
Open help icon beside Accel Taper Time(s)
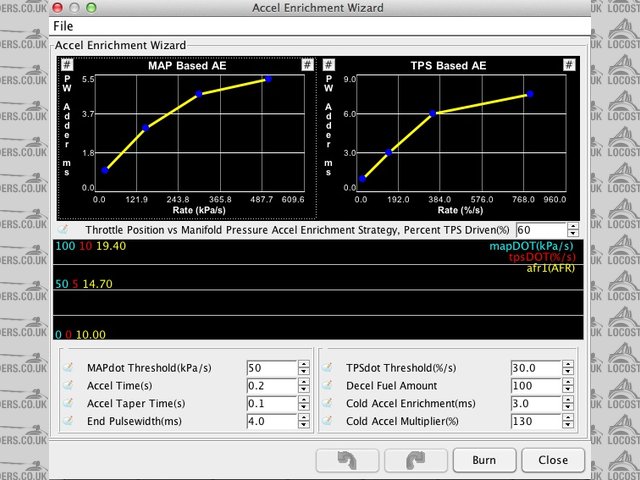pos(68,403)
